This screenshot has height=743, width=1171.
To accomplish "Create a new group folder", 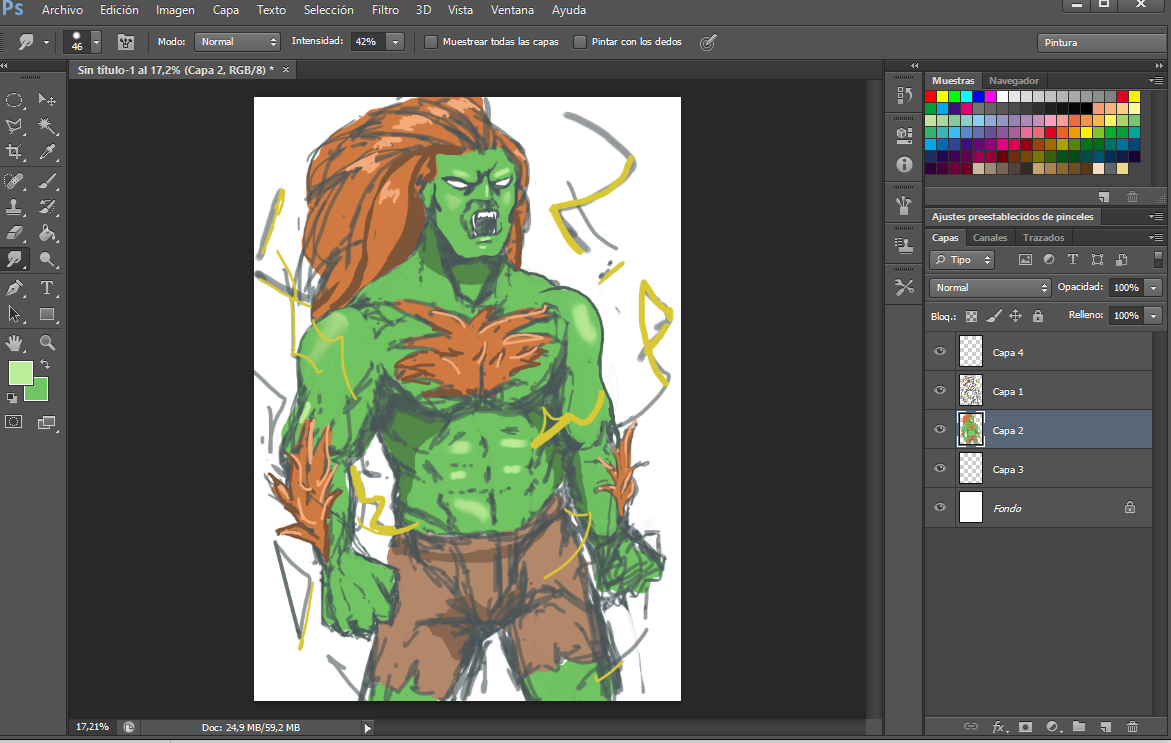I will (1079, 727).
